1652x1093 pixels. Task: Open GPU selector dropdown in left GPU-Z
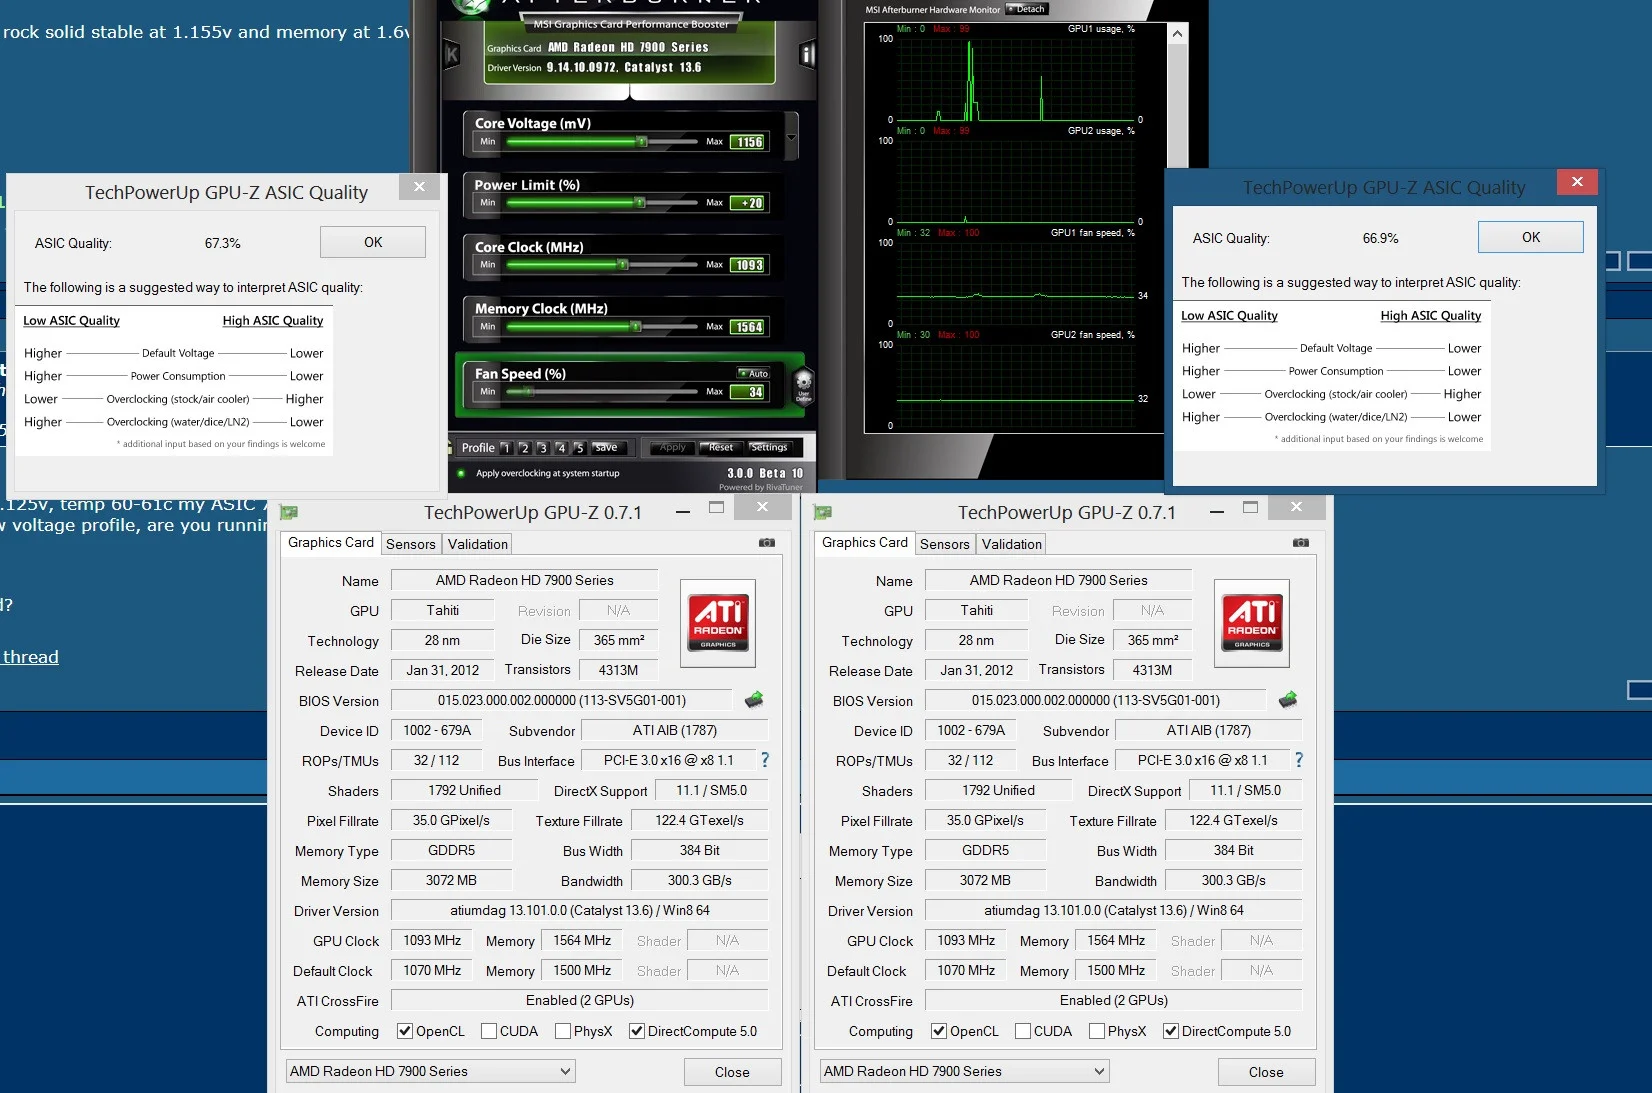pyautogui.click(x=430, y=1071)
